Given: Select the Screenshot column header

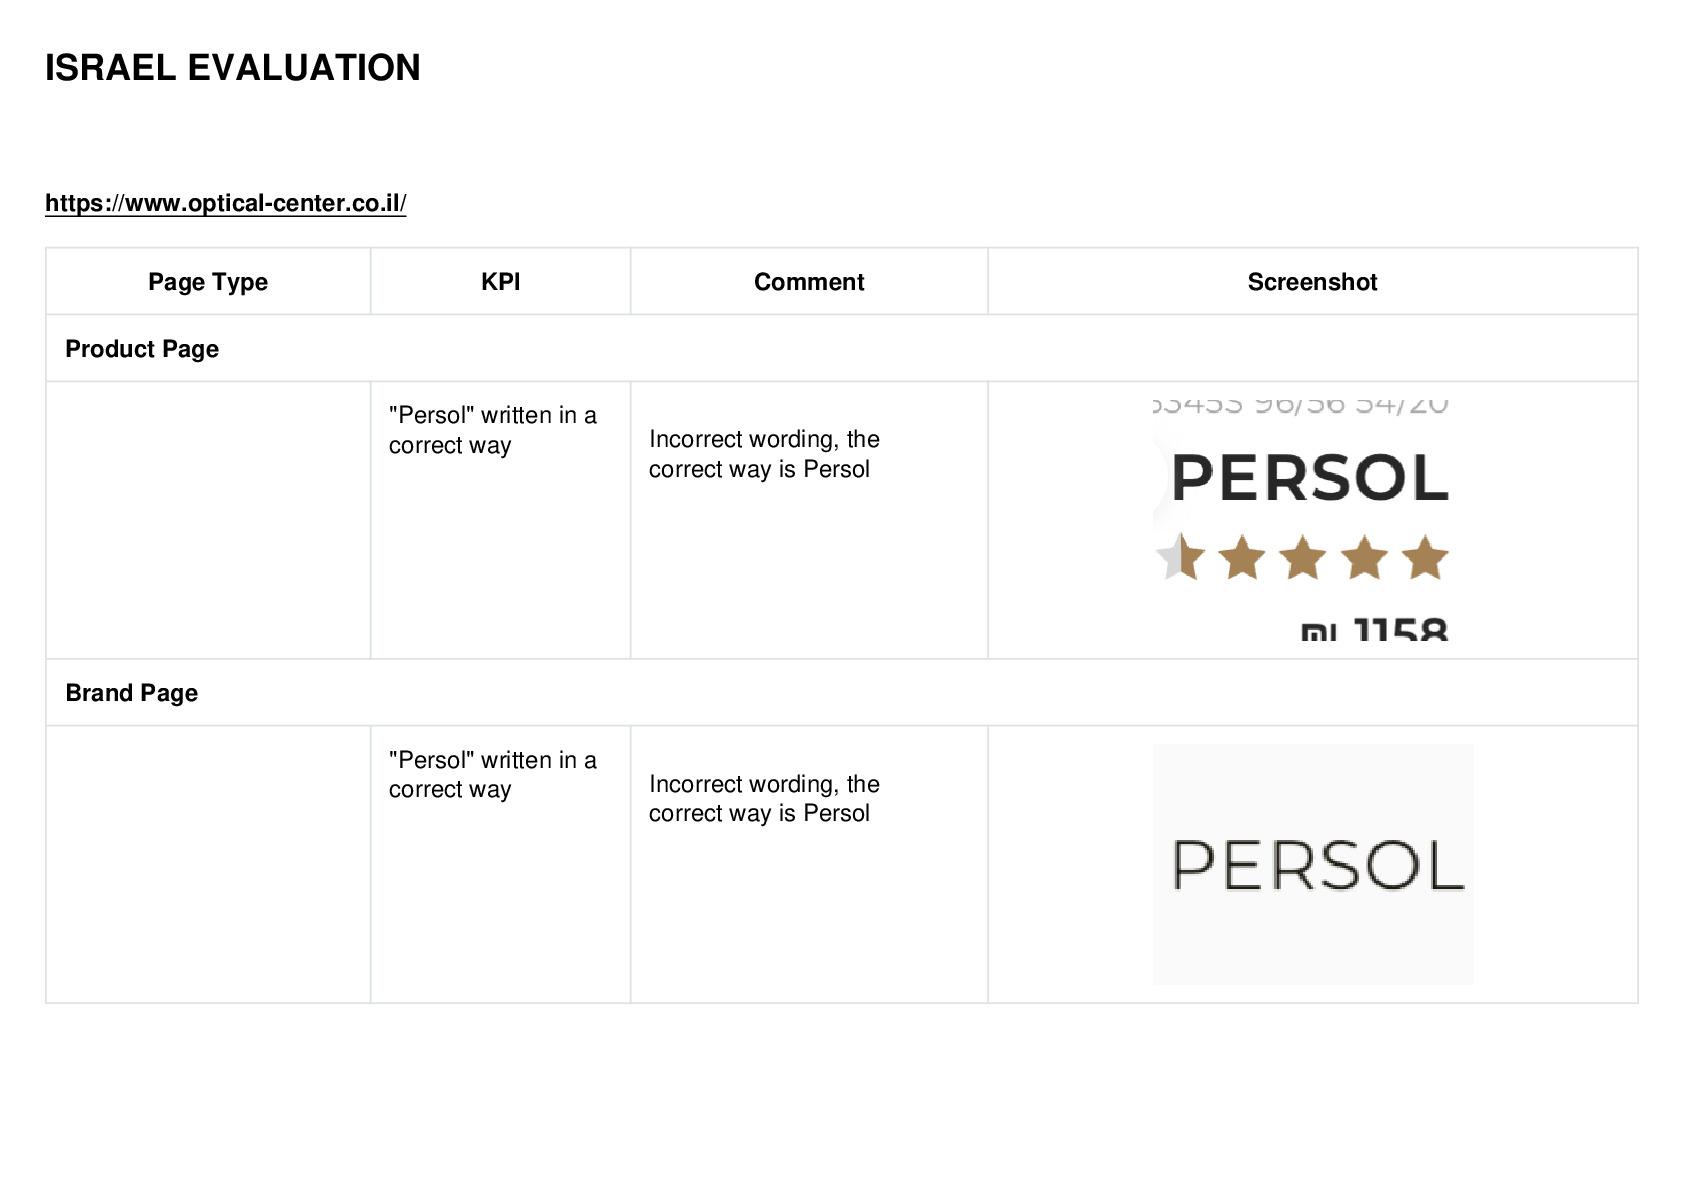Looking at the screenshot, I should point(1312,282).
